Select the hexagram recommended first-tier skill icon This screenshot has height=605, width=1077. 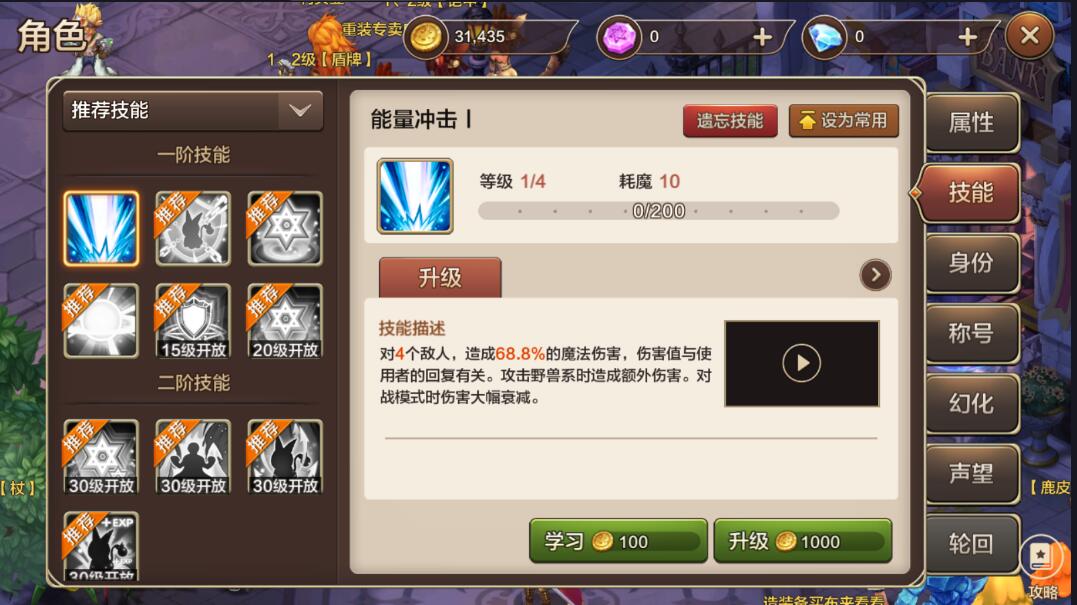[x=285, y=229]
